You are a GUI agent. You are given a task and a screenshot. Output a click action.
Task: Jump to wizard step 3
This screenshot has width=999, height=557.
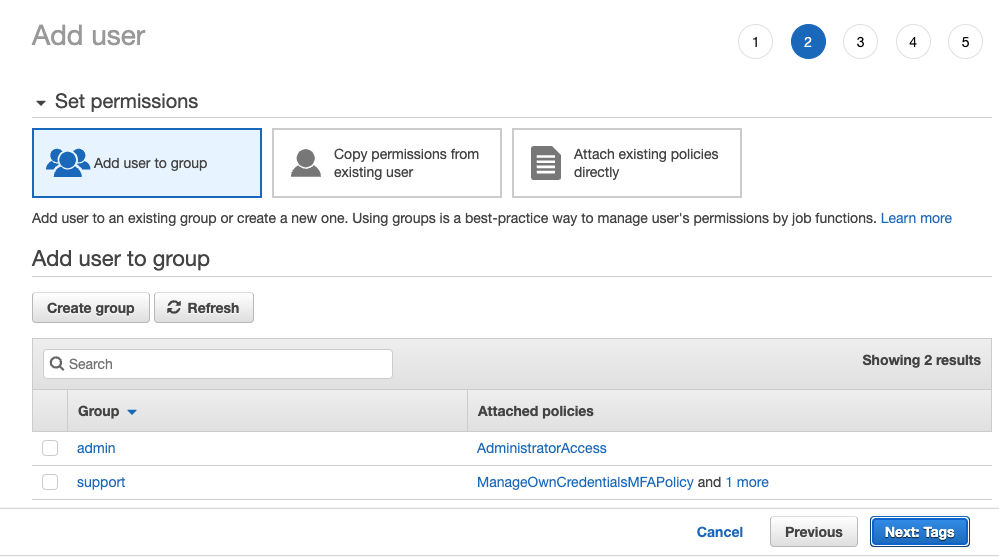(x=860, y=42)
